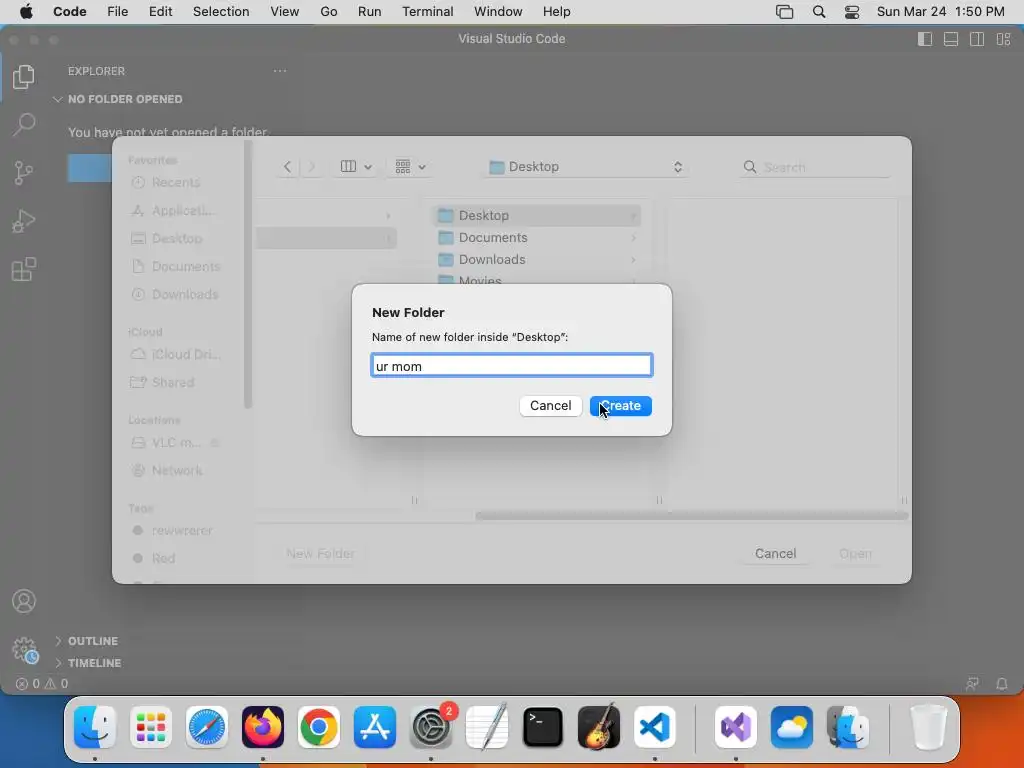
Task: Open column view options dropdown
Action: 356,167
